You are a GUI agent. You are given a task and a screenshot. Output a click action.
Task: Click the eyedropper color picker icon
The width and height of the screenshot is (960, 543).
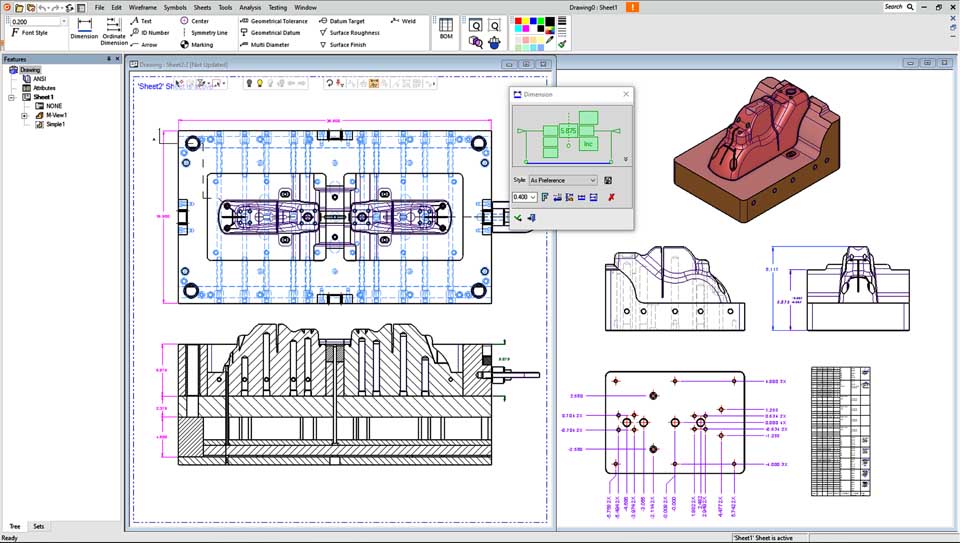click(x=550, y=40)
